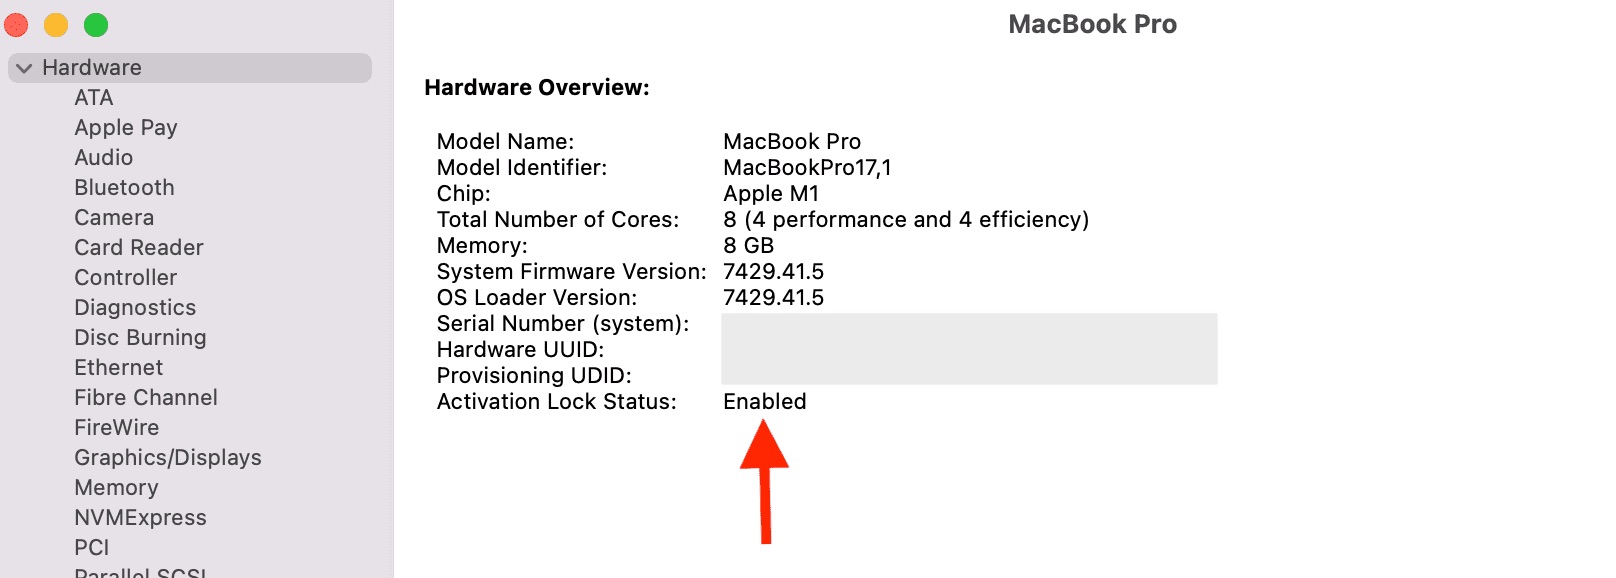
Task: Open Diagnostics in the sidebar
Action: (135, 308)
